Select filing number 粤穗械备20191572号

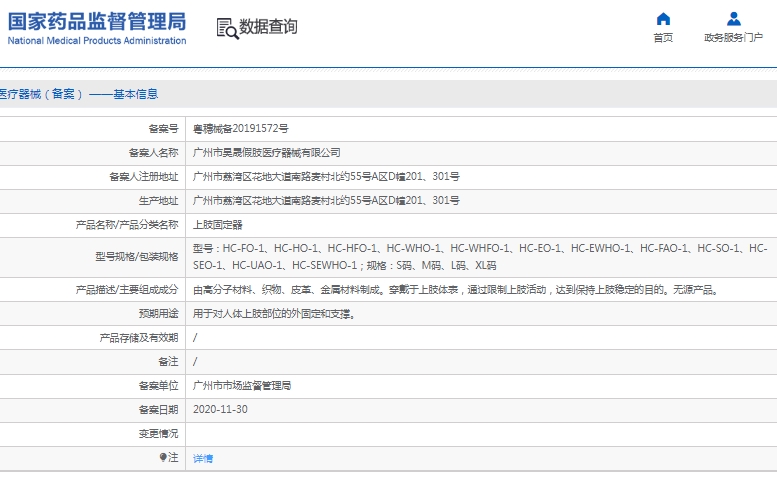point(240,129)
